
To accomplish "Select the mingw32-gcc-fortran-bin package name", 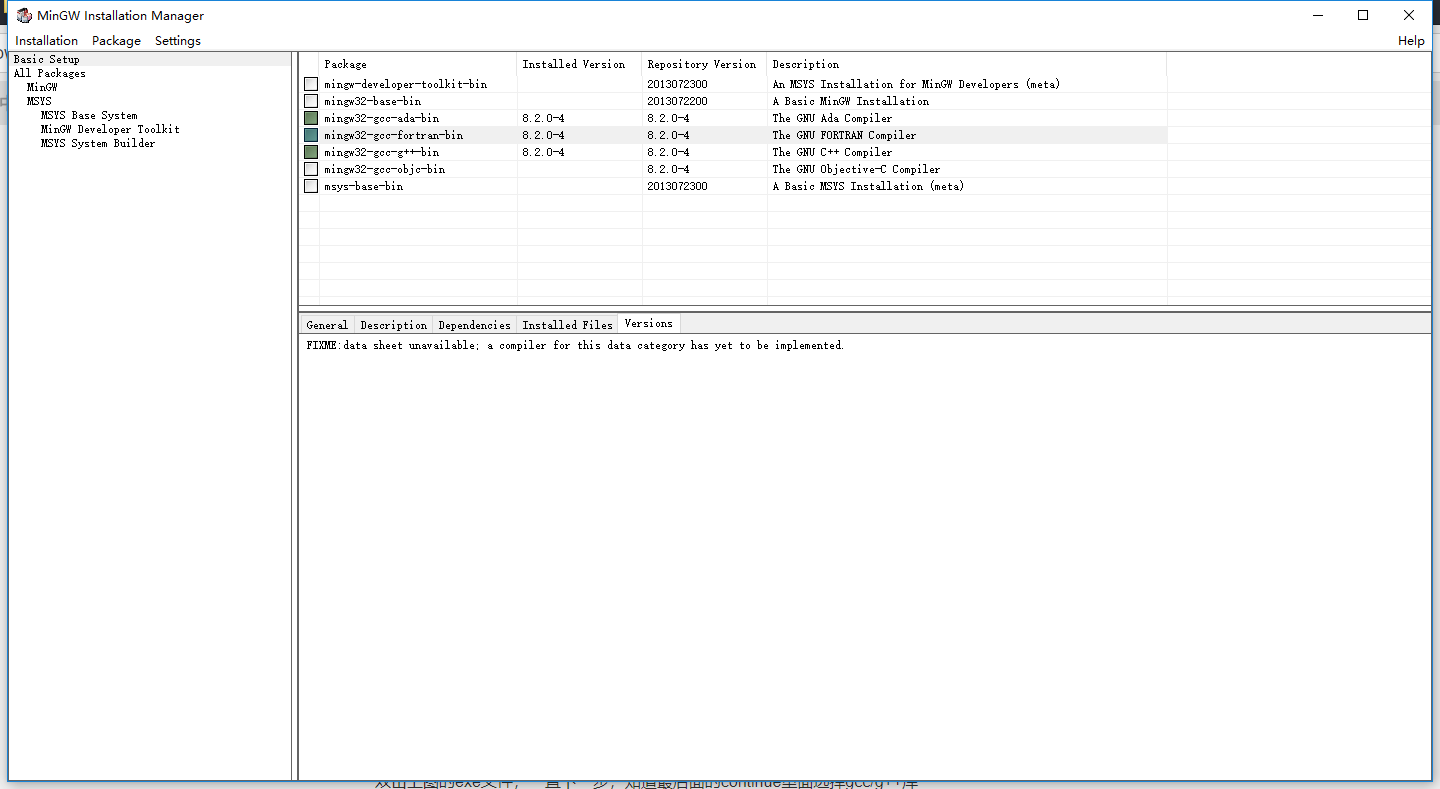I will (x=393, y=135).
